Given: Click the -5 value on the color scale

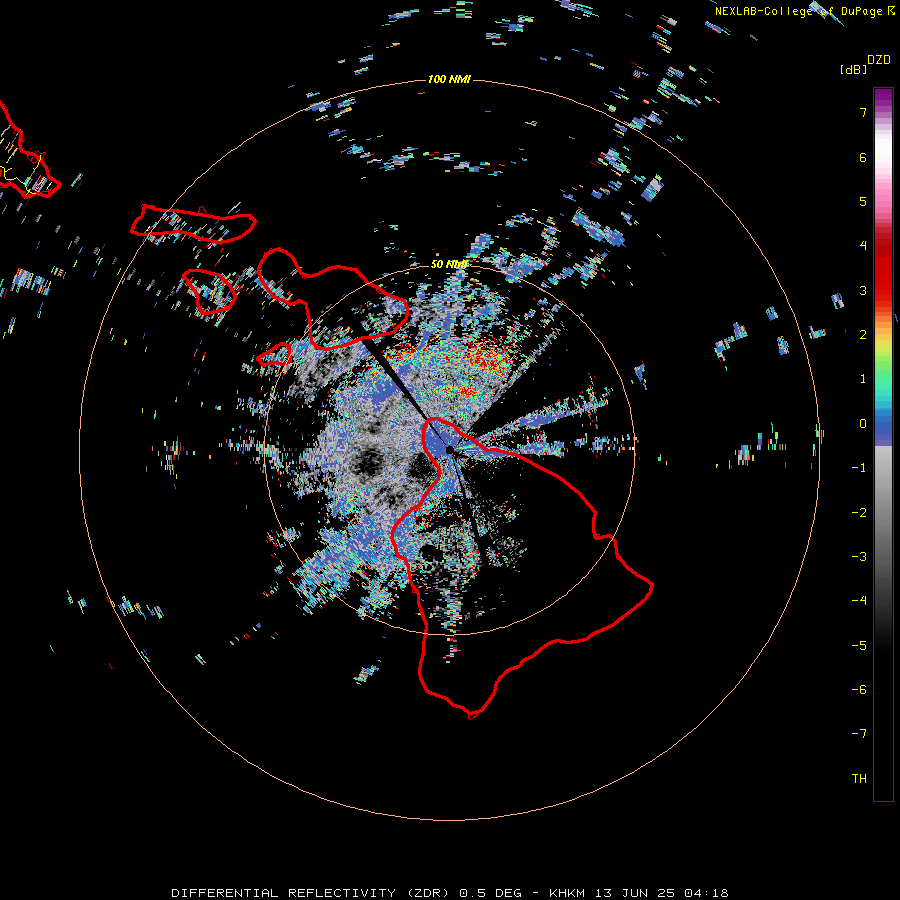Looking at the screenshot, I should 859,646.
